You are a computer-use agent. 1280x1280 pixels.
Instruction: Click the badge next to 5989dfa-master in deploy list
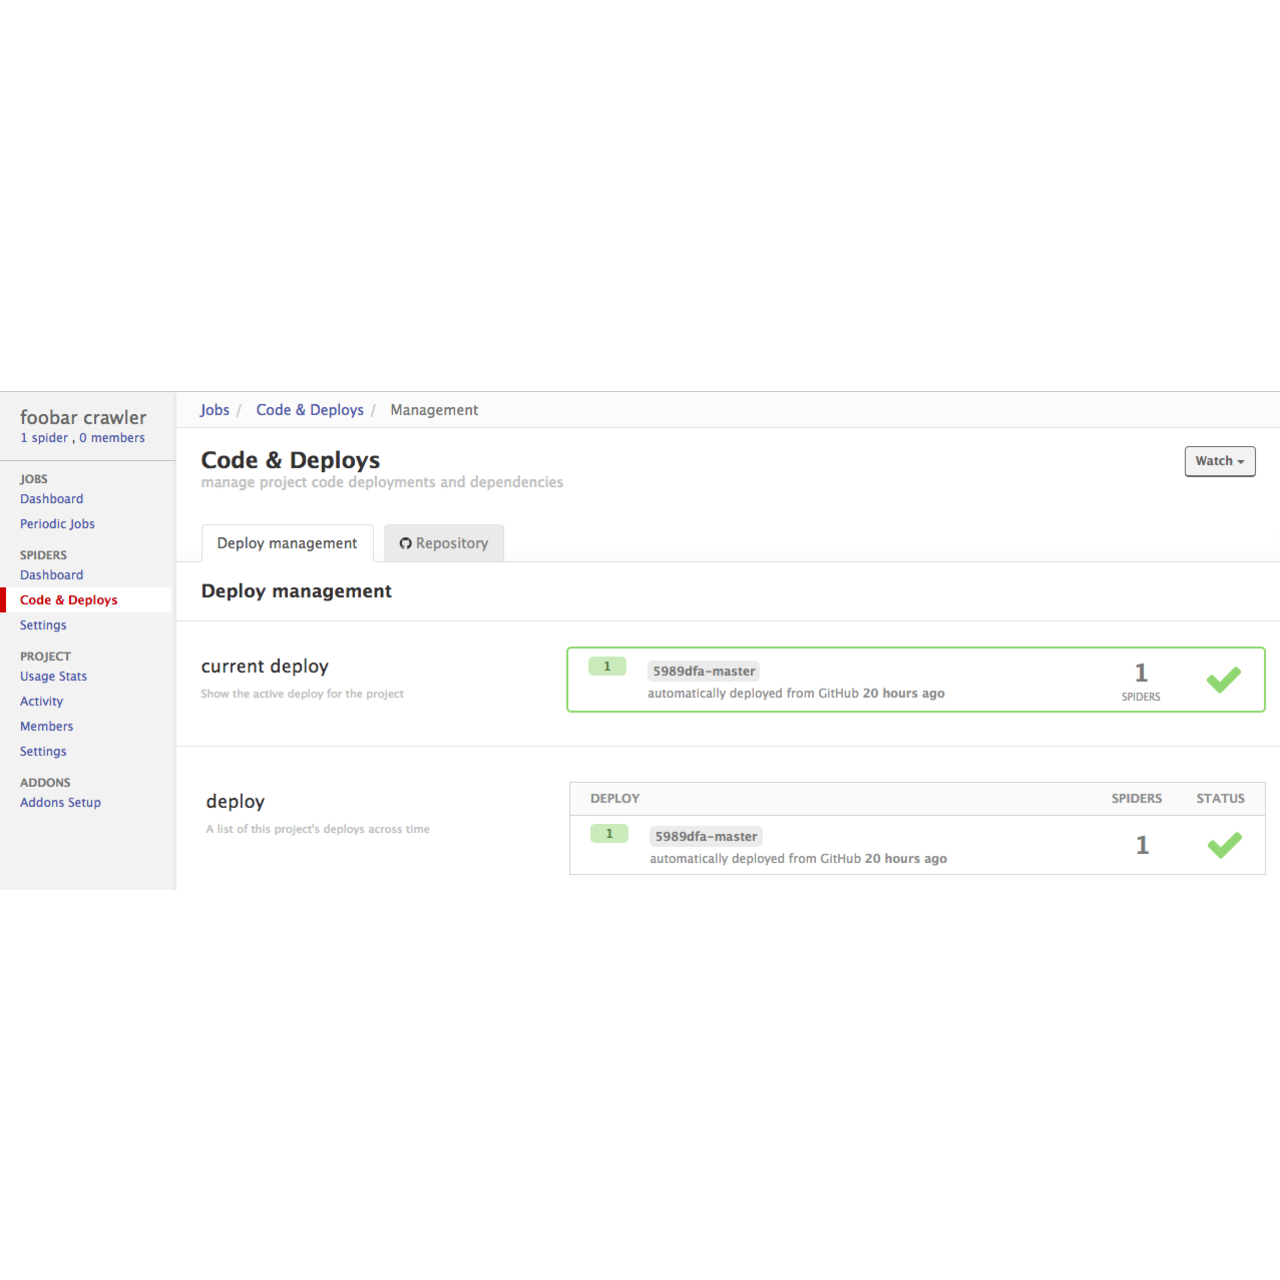pyautogui.click(x=609, y=833)
